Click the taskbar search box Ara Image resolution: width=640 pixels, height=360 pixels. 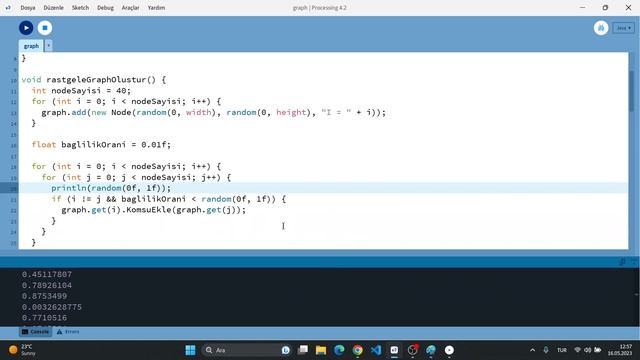pos(247,350)
